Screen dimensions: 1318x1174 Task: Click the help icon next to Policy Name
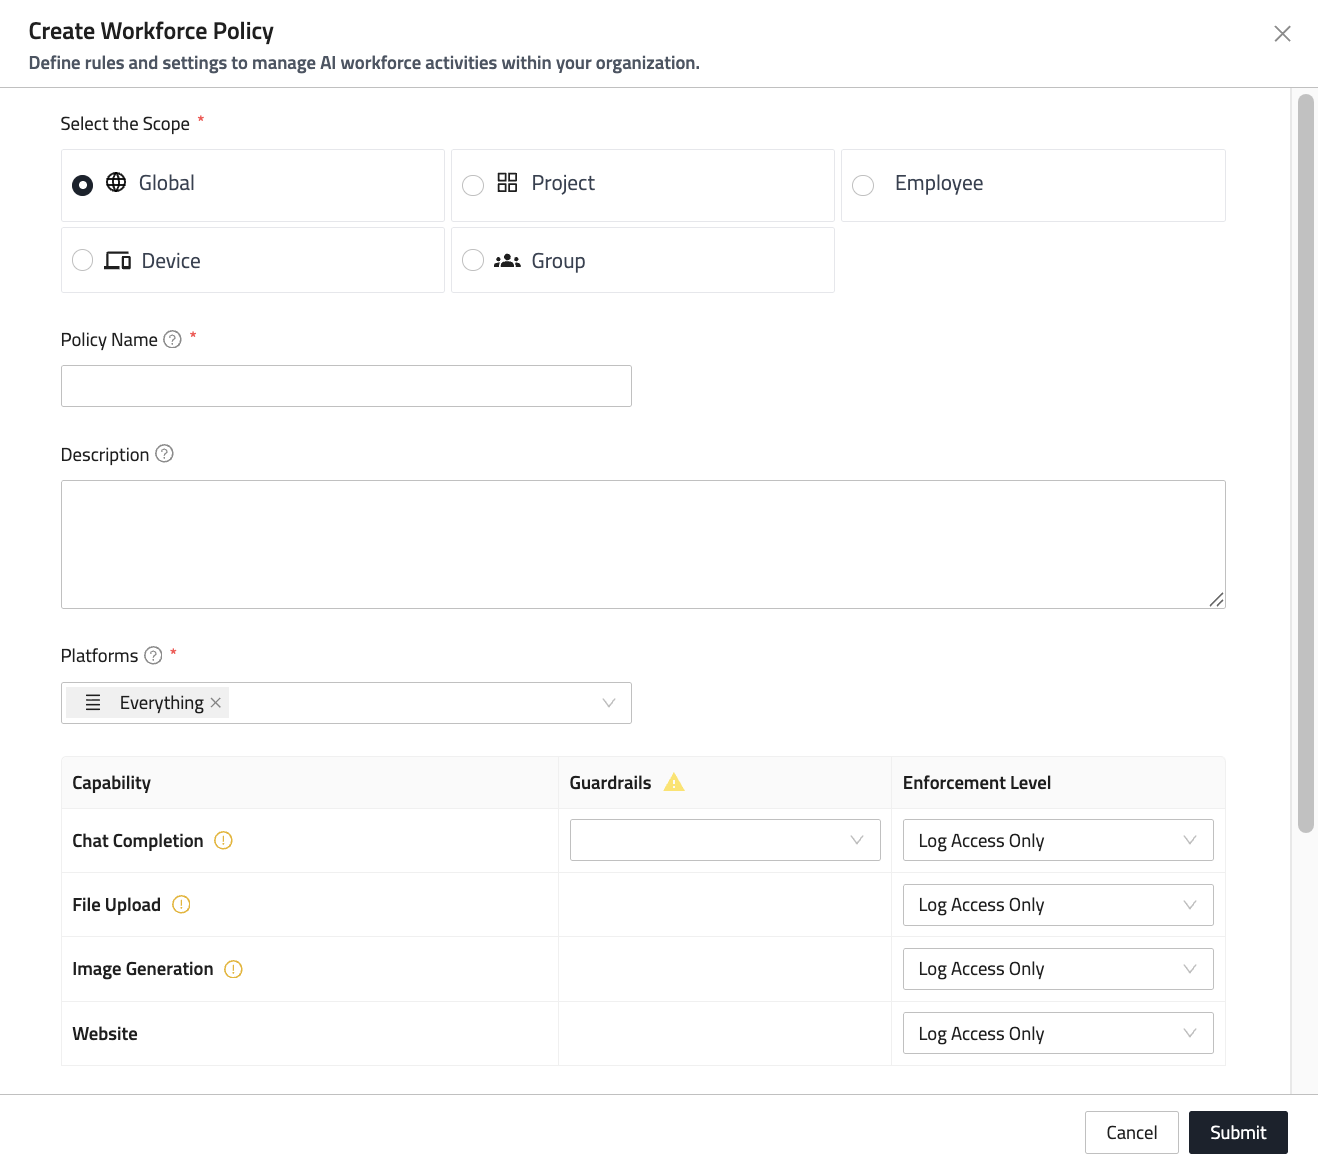click(172, 339)
